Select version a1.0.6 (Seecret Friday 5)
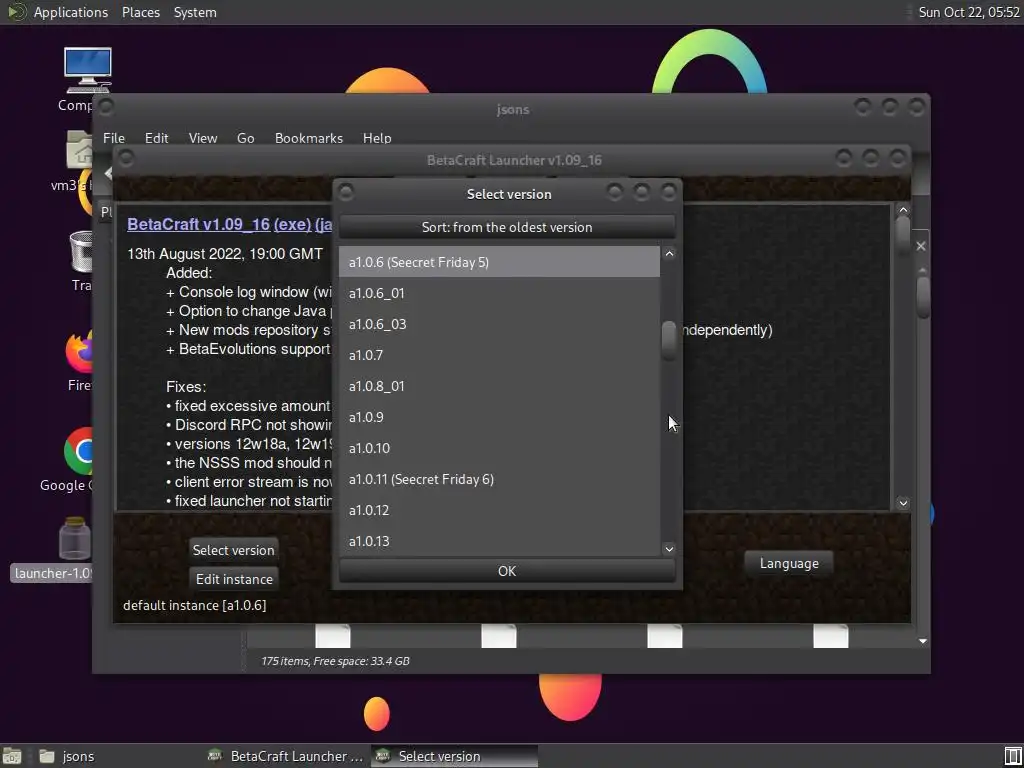This screenshot has width=1024, height=768. click(499, 262)
